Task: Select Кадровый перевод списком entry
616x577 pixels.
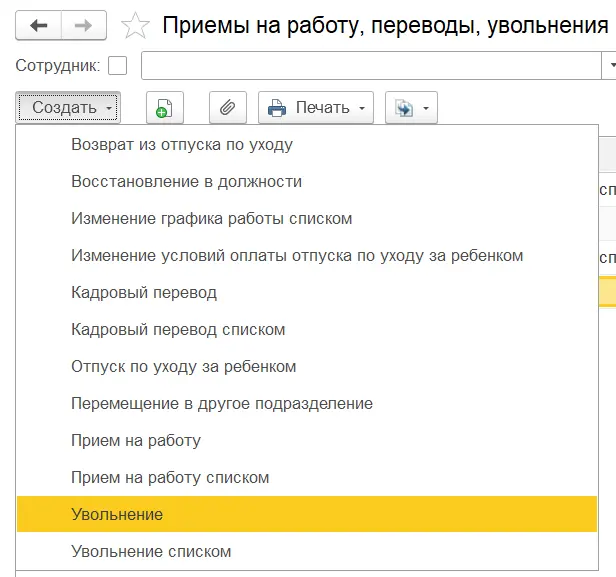Action: coord(178,329)
